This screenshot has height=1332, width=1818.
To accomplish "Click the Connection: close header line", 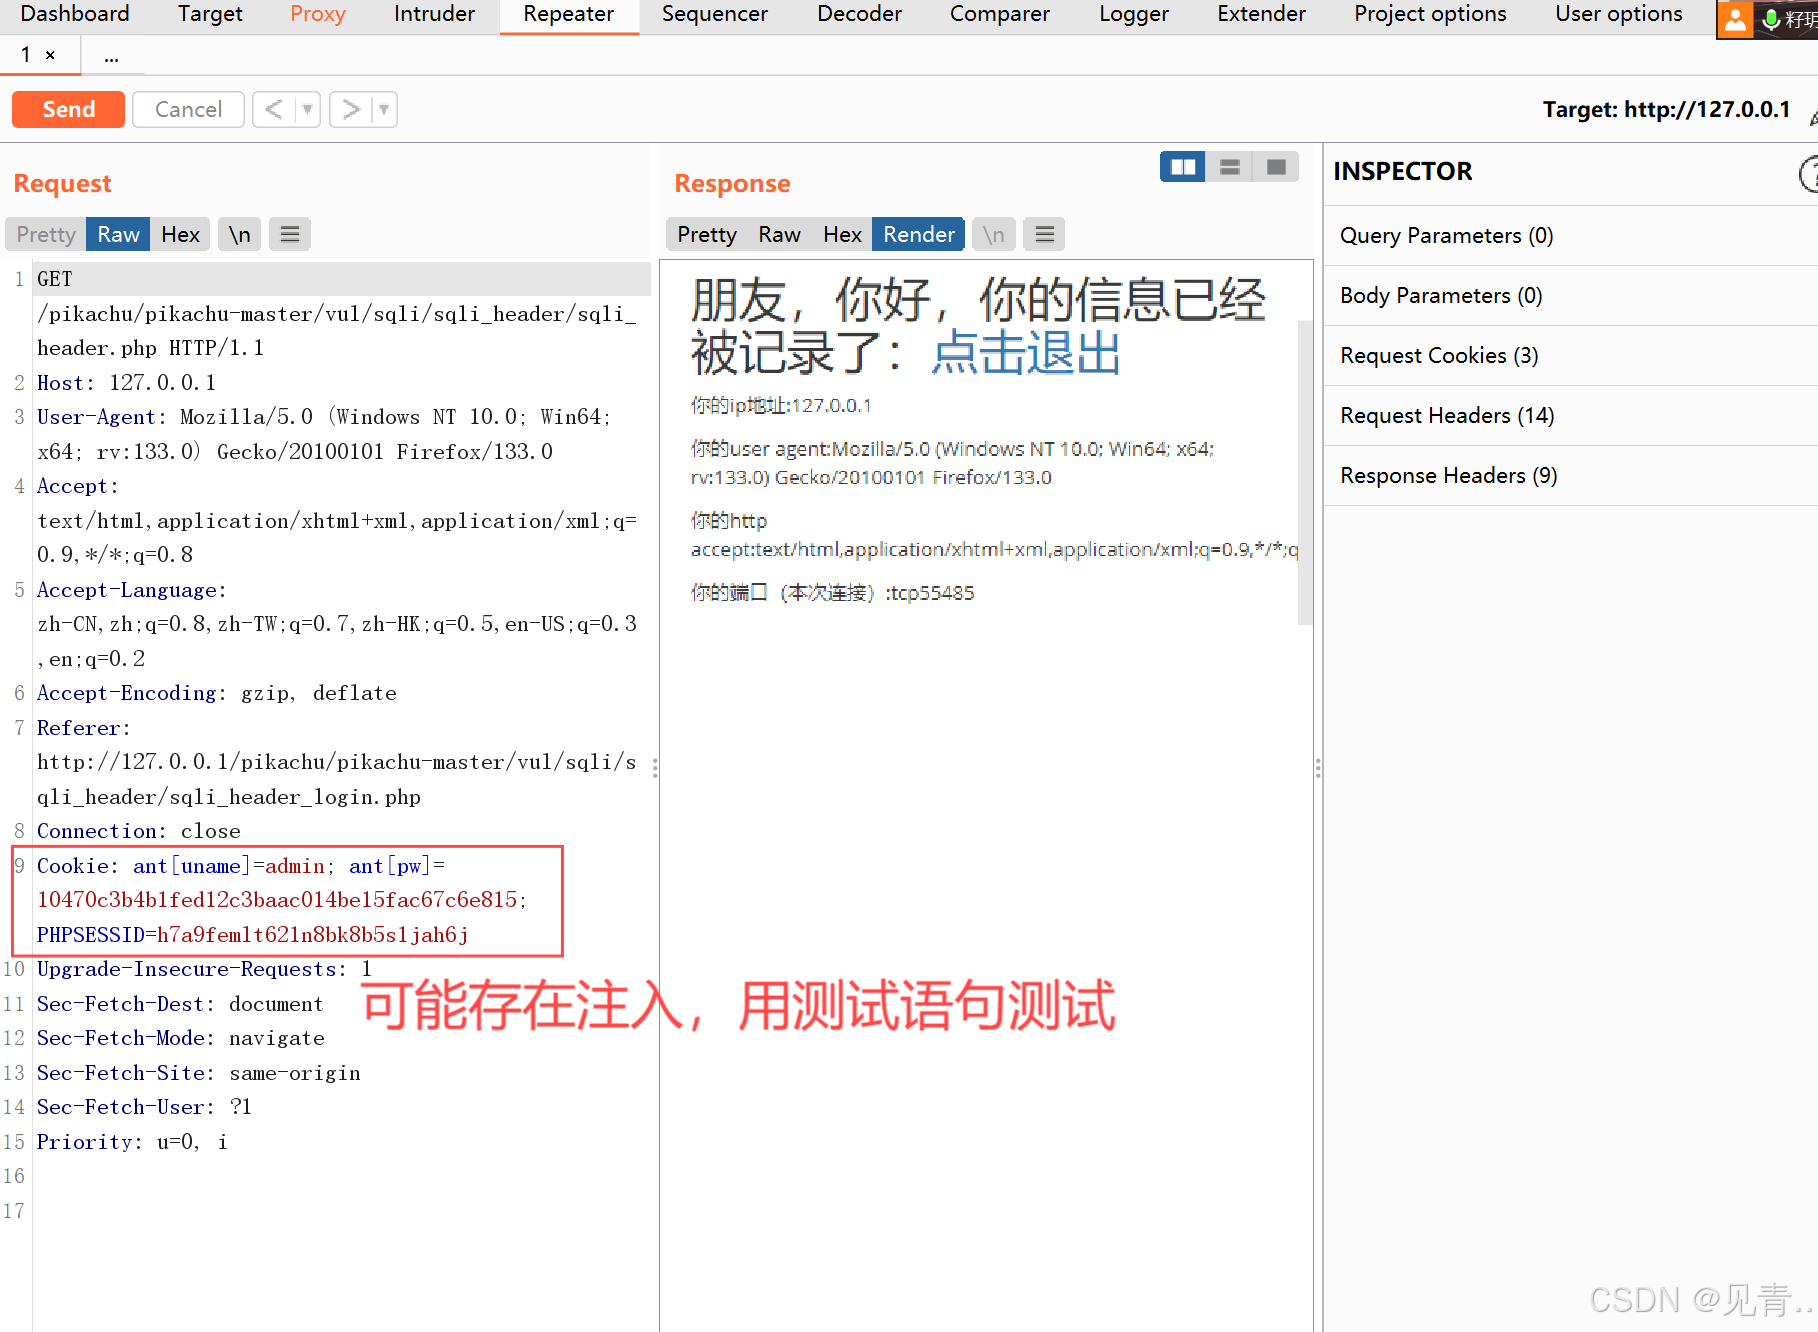I will [x=139, y=831].
